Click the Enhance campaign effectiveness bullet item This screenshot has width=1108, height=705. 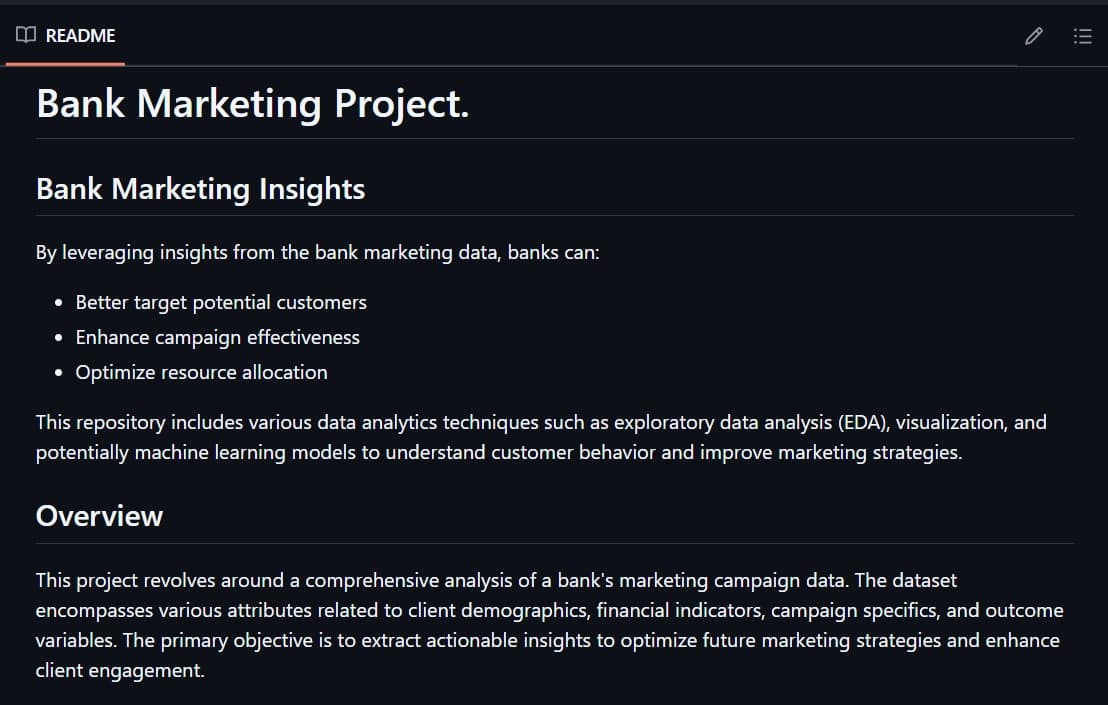pyautogui.click(x=217, y=337)
